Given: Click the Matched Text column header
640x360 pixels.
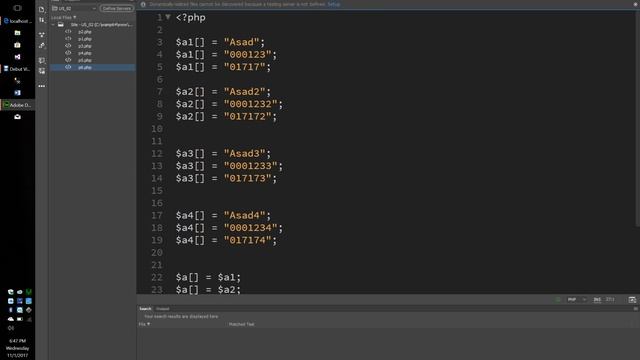Looking at the screenshot, I should tap(241, 324).
